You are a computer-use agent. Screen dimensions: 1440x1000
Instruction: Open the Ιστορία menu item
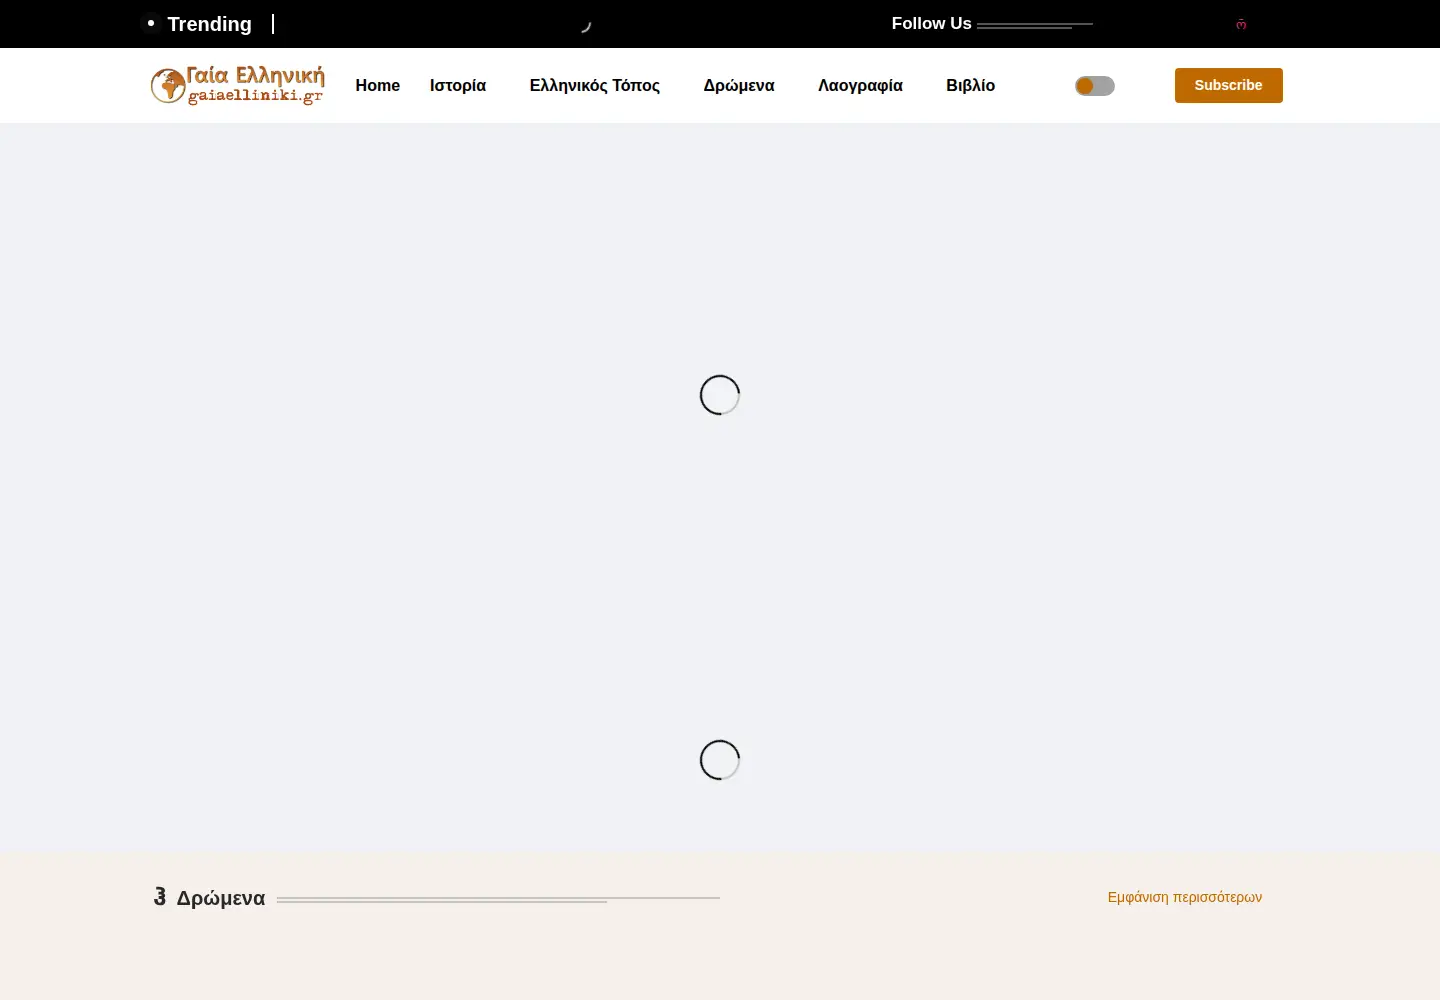click(x=458, y=86)
